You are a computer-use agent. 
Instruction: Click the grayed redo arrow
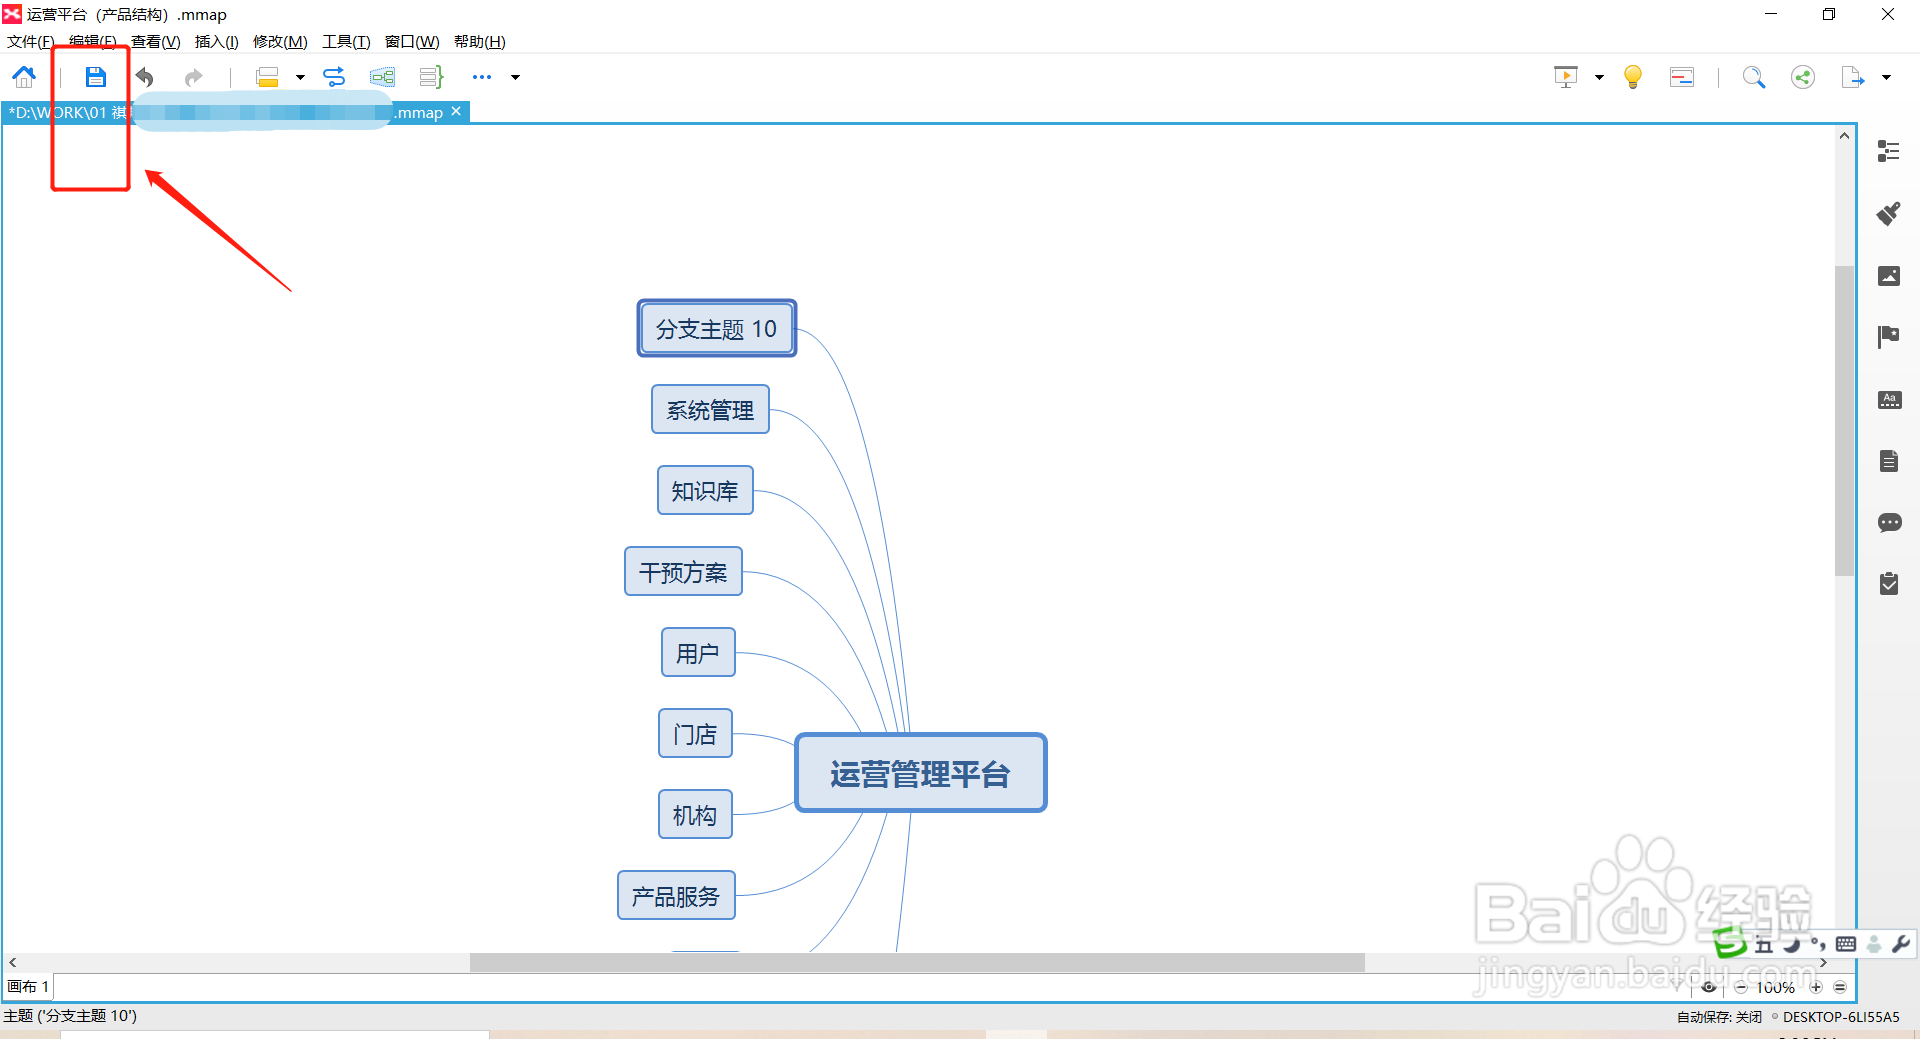193,77
